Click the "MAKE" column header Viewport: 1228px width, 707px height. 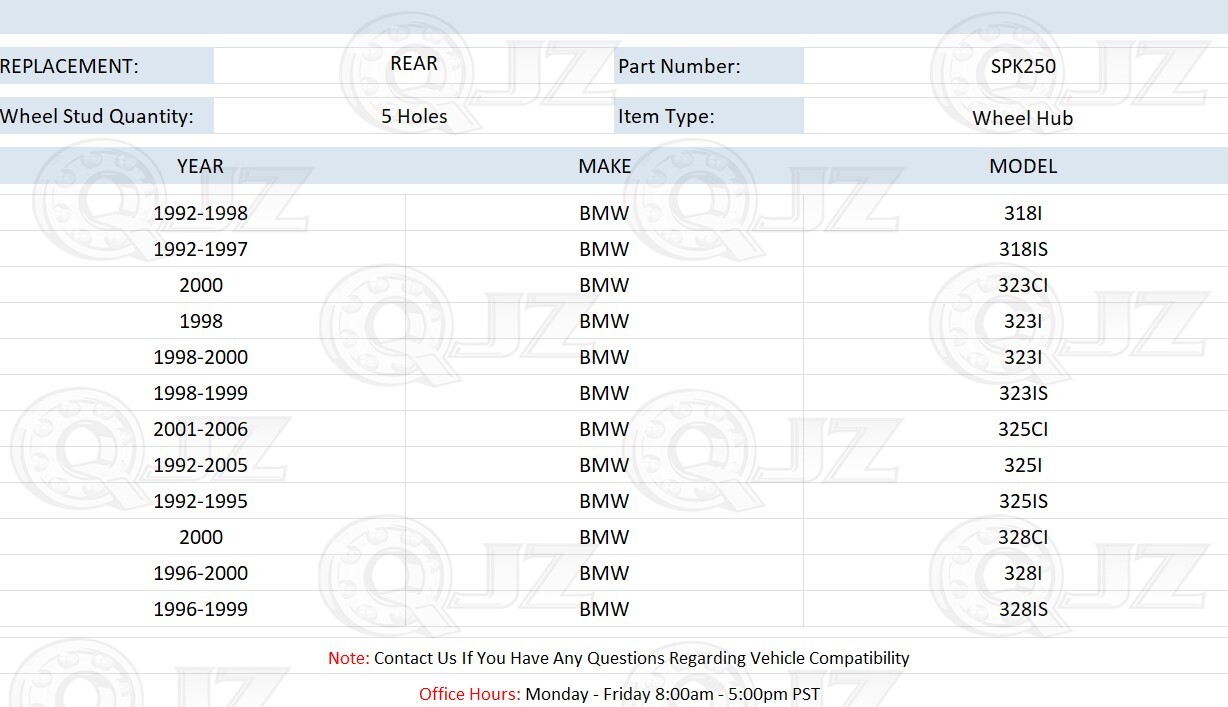point(605,166)
